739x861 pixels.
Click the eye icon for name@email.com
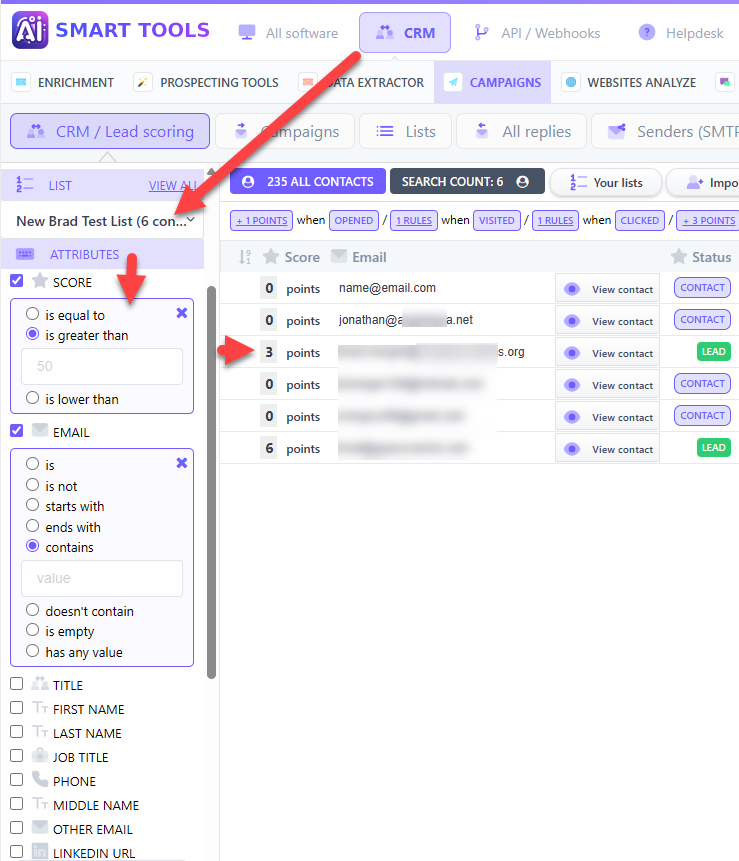tap(572, 289)
